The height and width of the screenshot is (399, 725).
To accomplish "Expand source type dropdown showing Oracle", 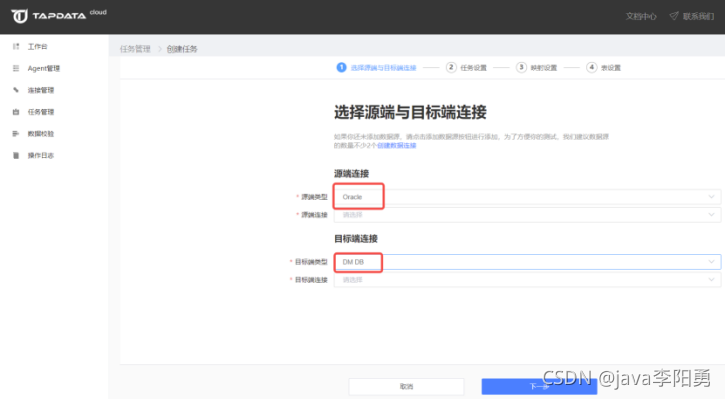I will click(x=527, y=197).
